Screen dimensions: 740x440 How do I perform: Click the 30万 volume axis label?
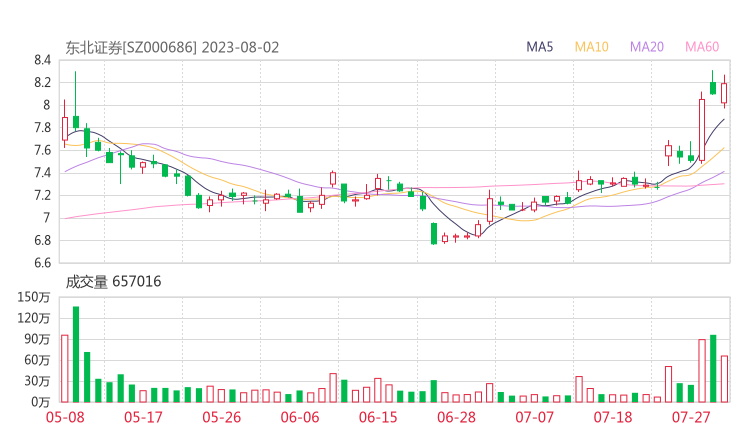(x=37, y=381)
